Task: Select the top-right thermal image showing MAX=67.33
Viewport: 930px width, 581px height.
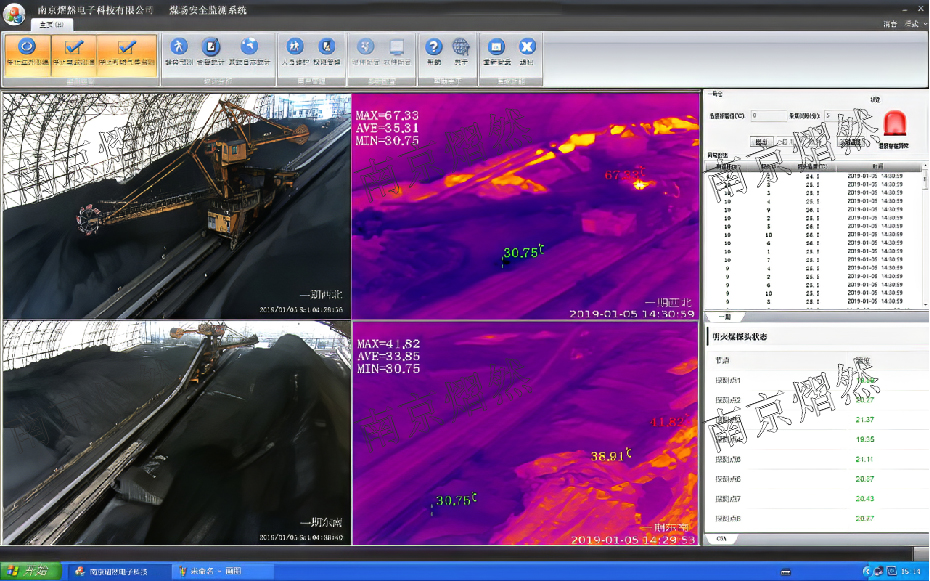Action: coord(526,206)
